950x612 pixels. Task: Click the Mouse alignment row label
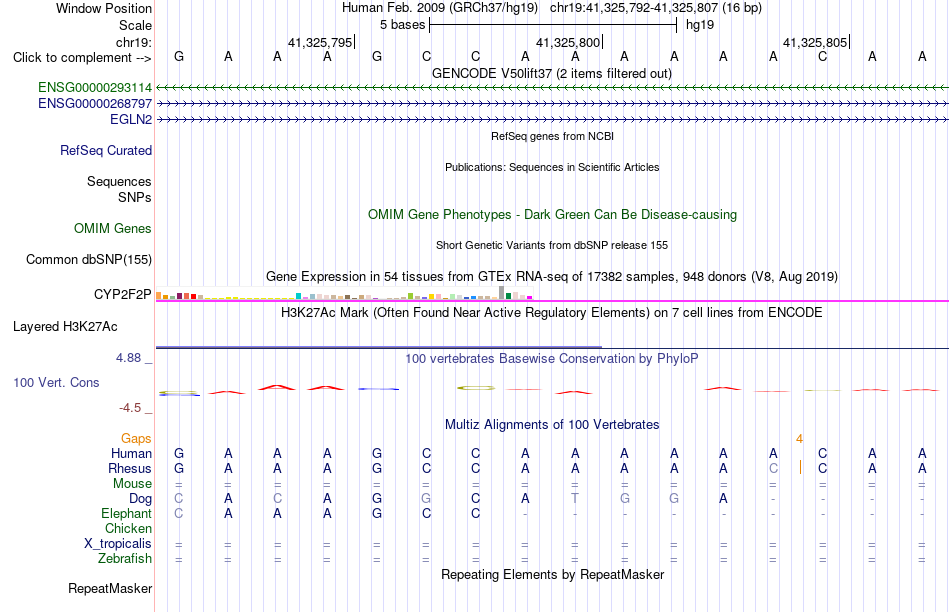click(132, 484)
